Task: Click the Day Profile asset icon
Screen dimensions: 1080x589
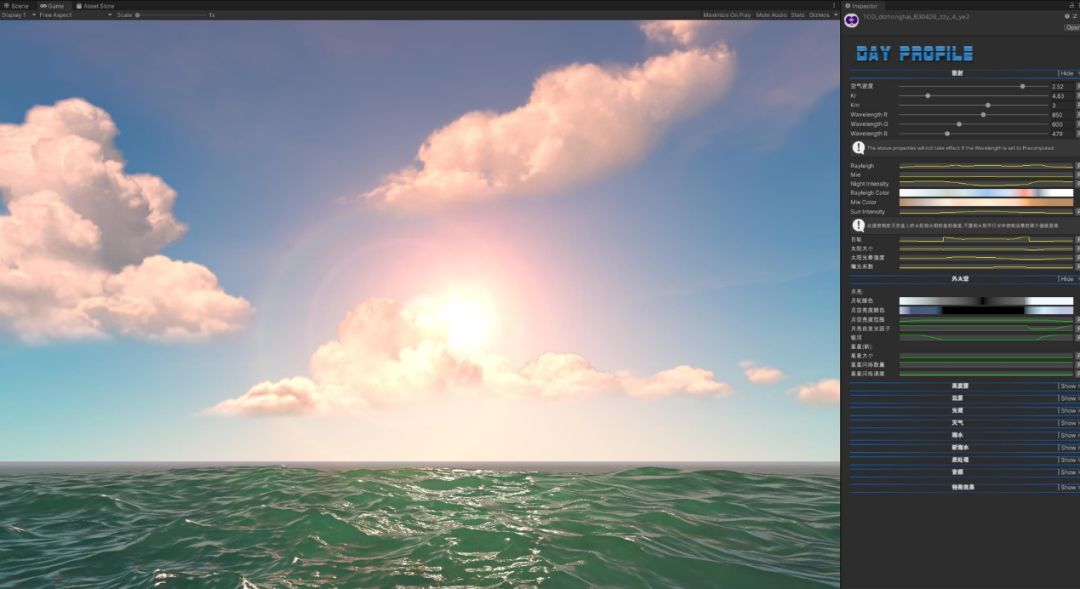Action: 851,20
